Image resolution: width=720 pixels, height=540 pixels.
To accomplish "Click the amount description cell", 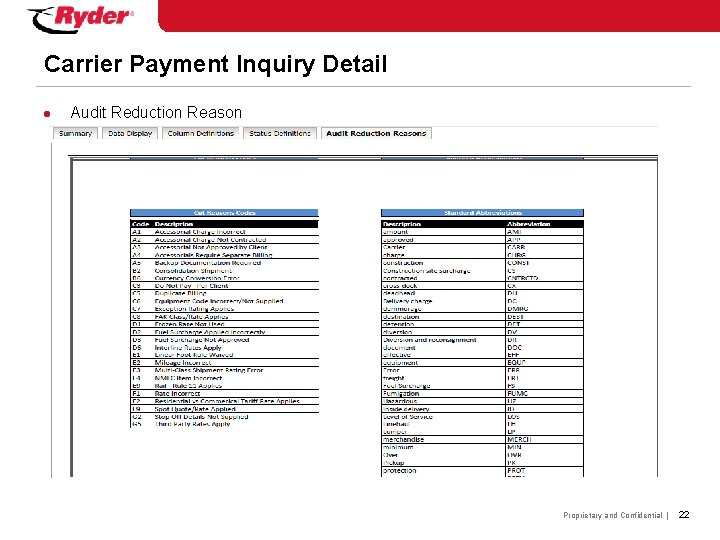I will (444, 232).
